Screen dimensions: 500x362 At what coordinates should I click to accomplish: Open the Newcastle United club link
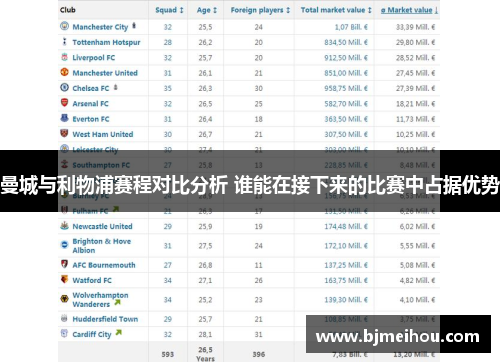coord(102,226)
